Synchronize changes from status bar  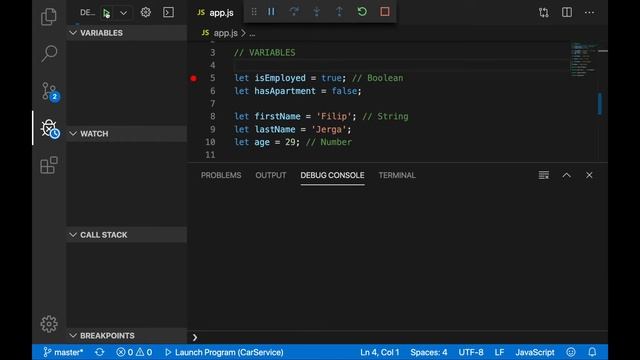(x=100, y=352)
